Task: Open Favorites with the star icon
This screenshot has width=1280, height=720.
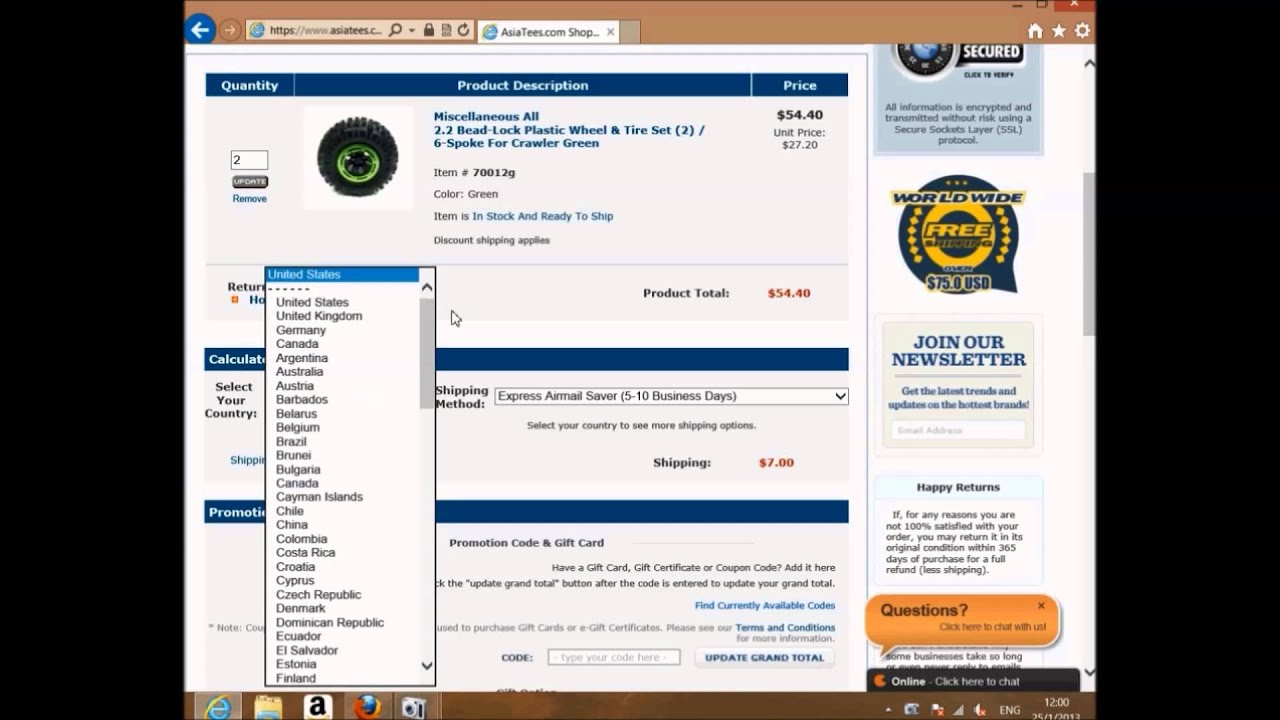Action: coord(1058,31)
